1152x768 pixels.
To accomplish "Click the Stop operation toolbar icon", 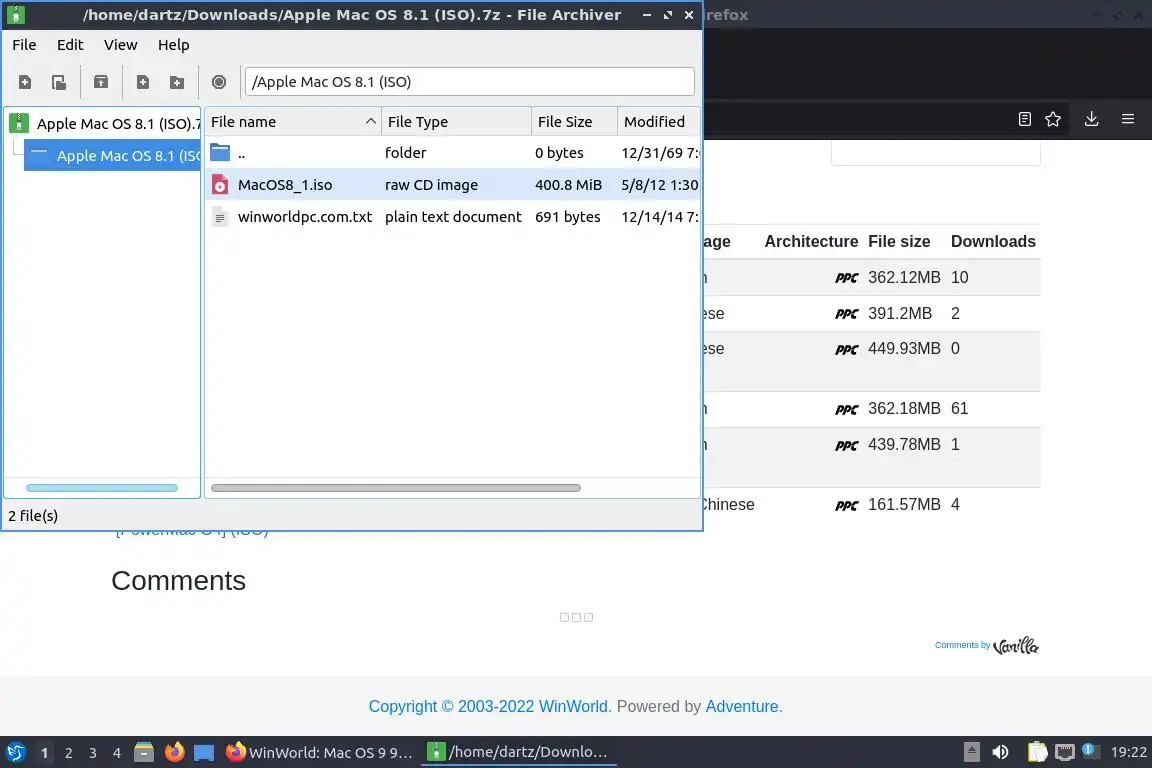I will (x=219, y=82).
